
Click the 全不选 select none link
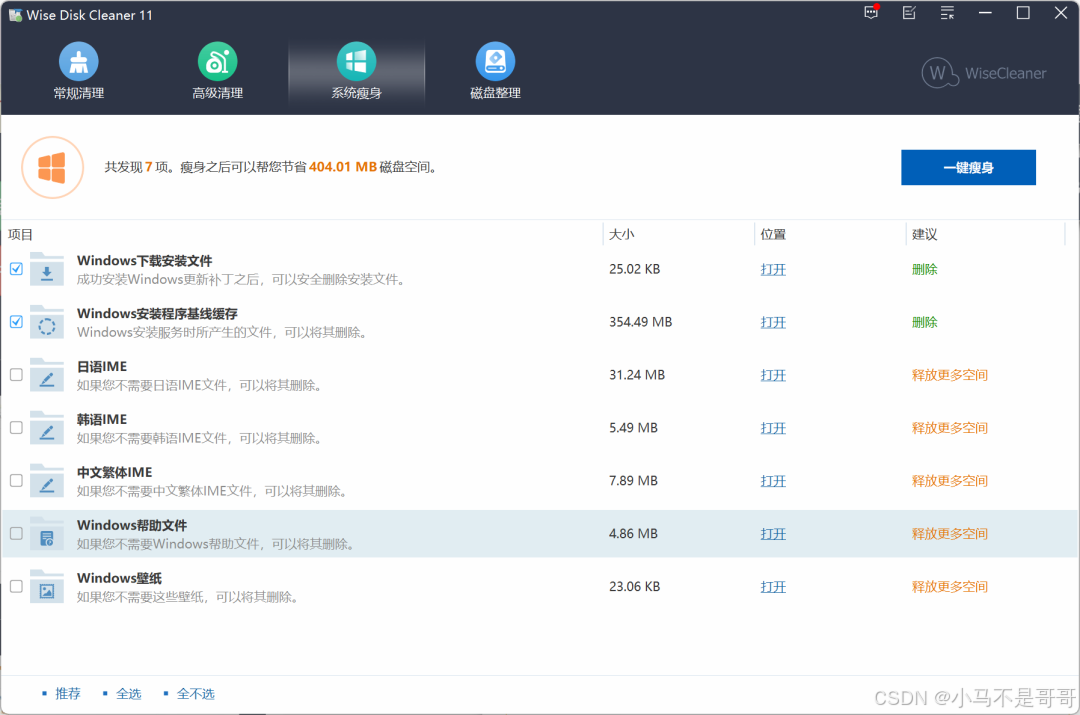(x=196, y=694)
